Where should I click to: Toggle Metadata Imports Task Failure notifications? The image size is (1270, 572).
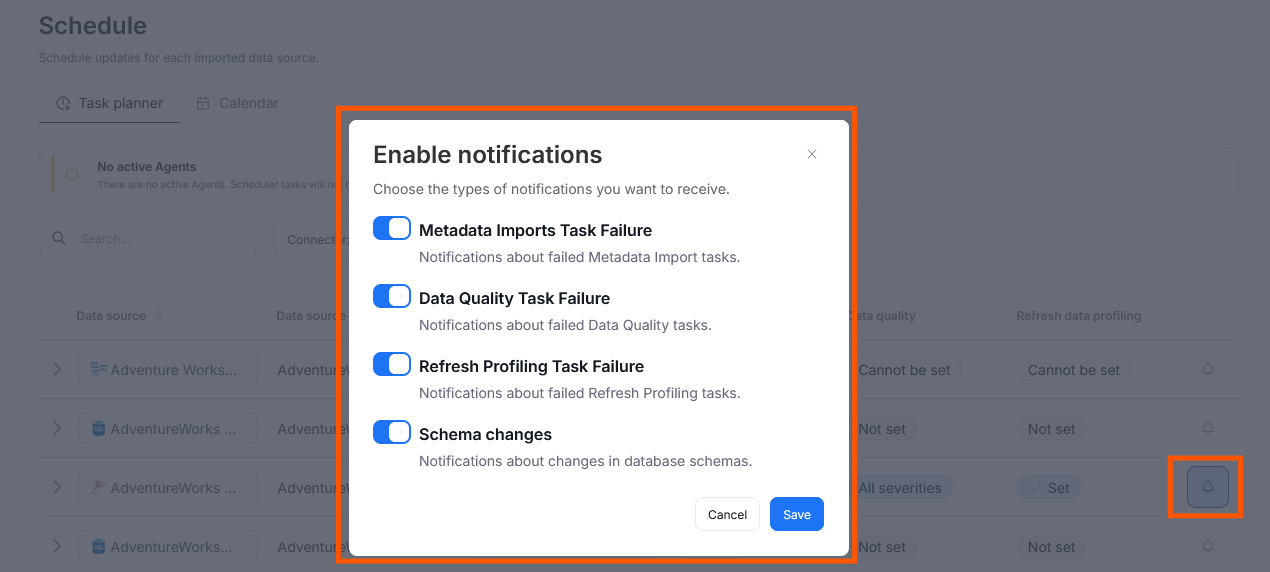pyautogui.click(x=392, y=229)
